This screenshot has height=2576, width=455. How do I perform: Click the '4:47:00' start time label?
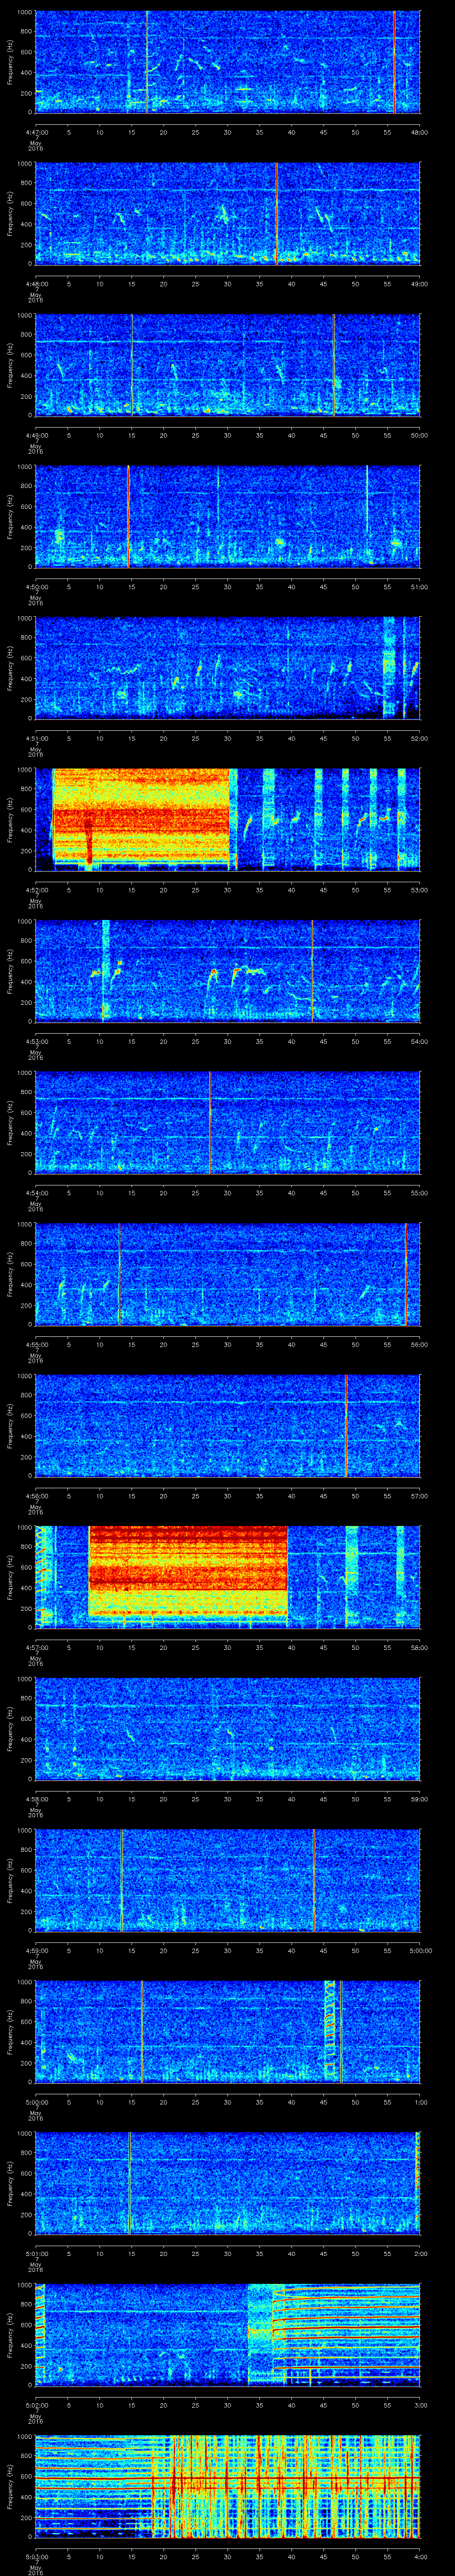[x=36, y=132]
